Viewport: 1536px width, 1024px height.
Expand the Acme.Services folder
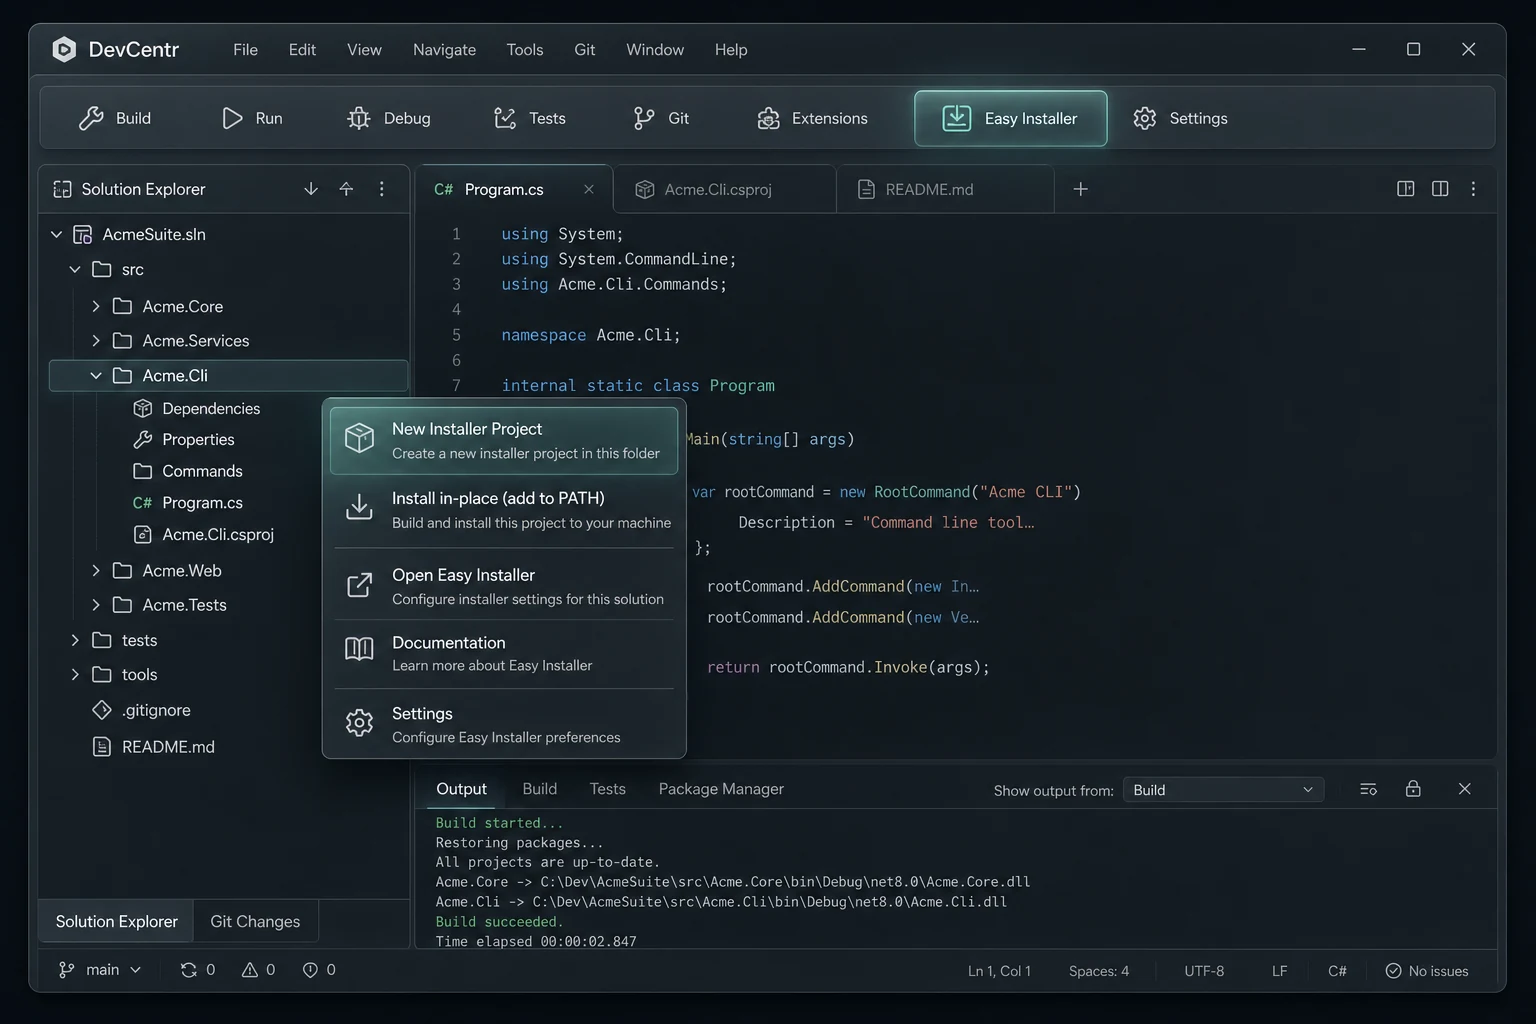96,340
